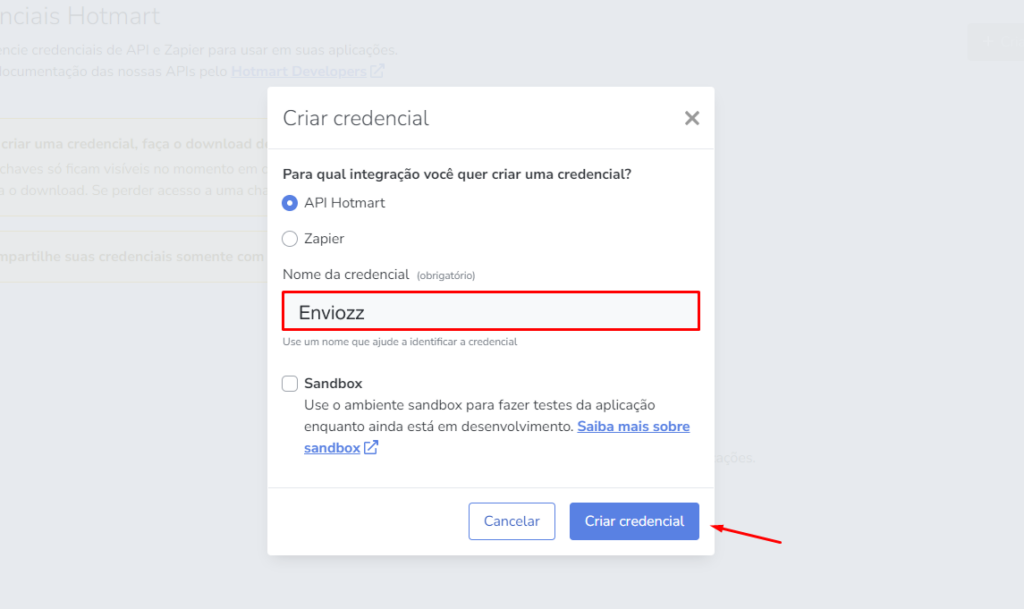The height and width of the screenshot is (609, 1024).
Task: Click the Criar credencial button
Action: click(x=634, y=521)
